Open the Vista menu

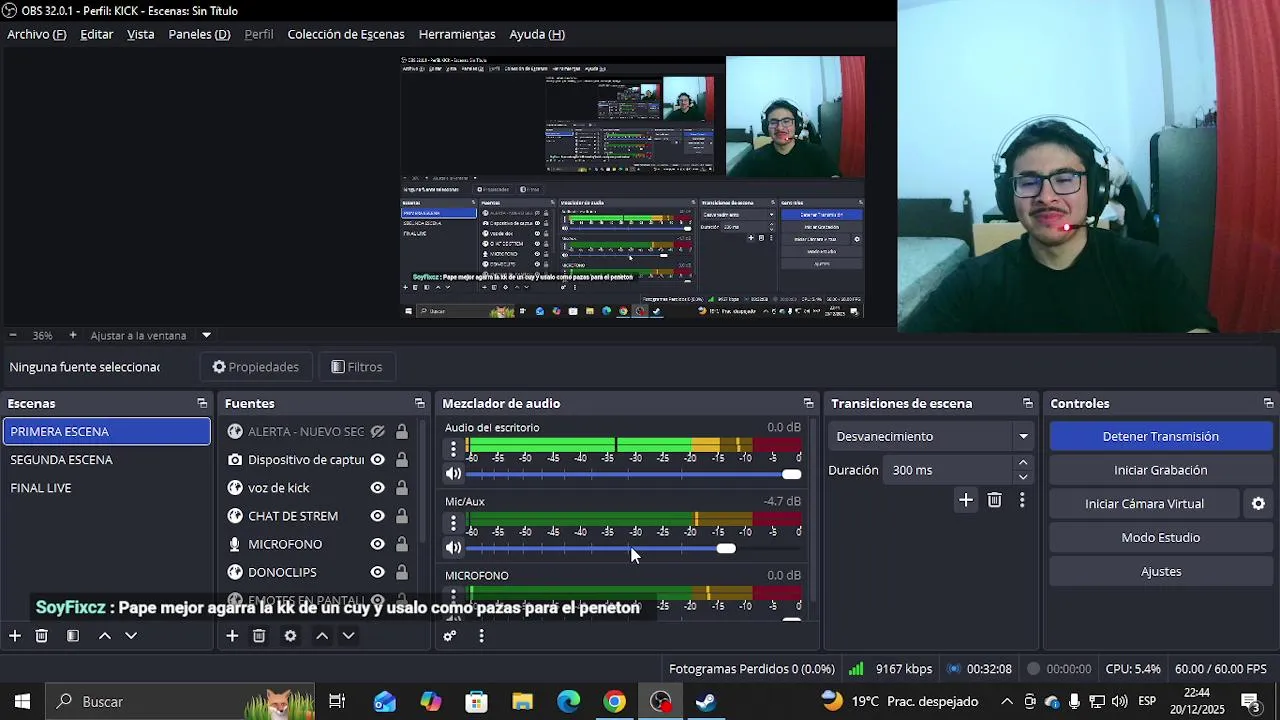[x=141, y=34]
